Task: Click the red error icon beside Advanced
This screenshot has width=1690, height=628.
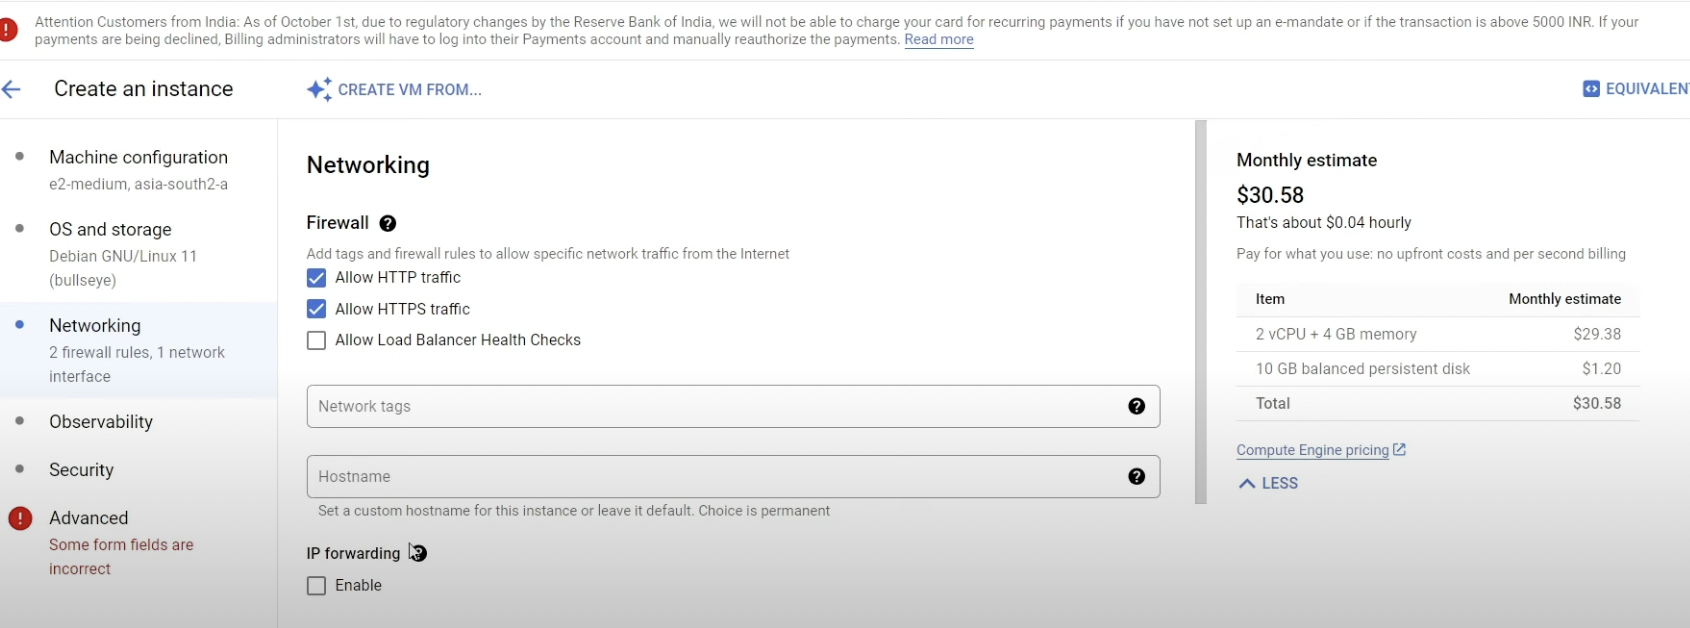Action: [x=20, y=518]
